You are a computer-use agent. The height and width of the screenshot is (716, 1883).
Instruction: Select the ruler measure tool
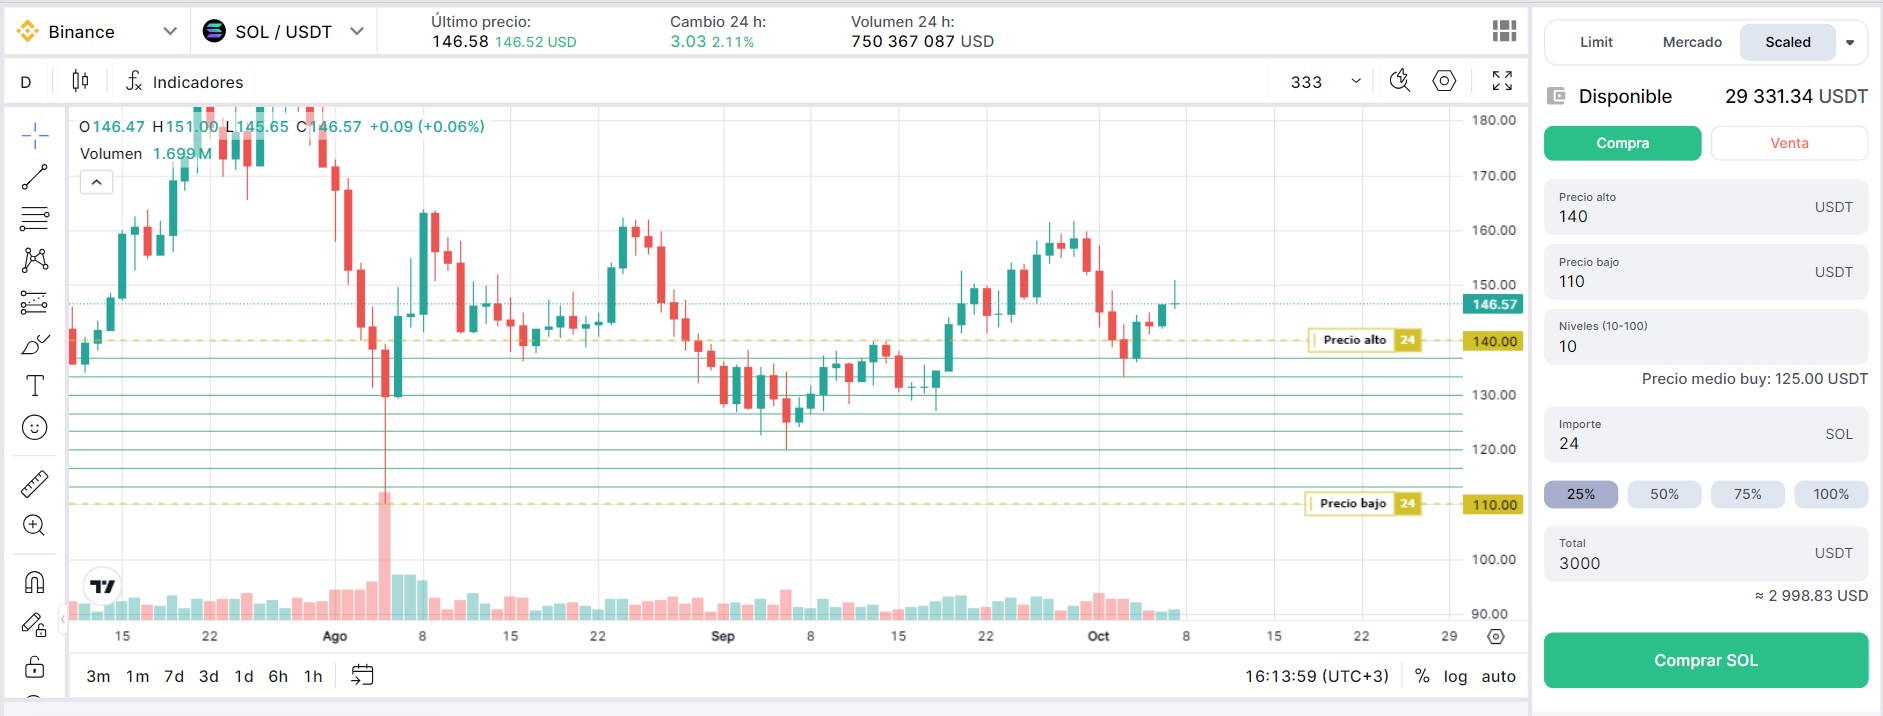tap(35, 484)
